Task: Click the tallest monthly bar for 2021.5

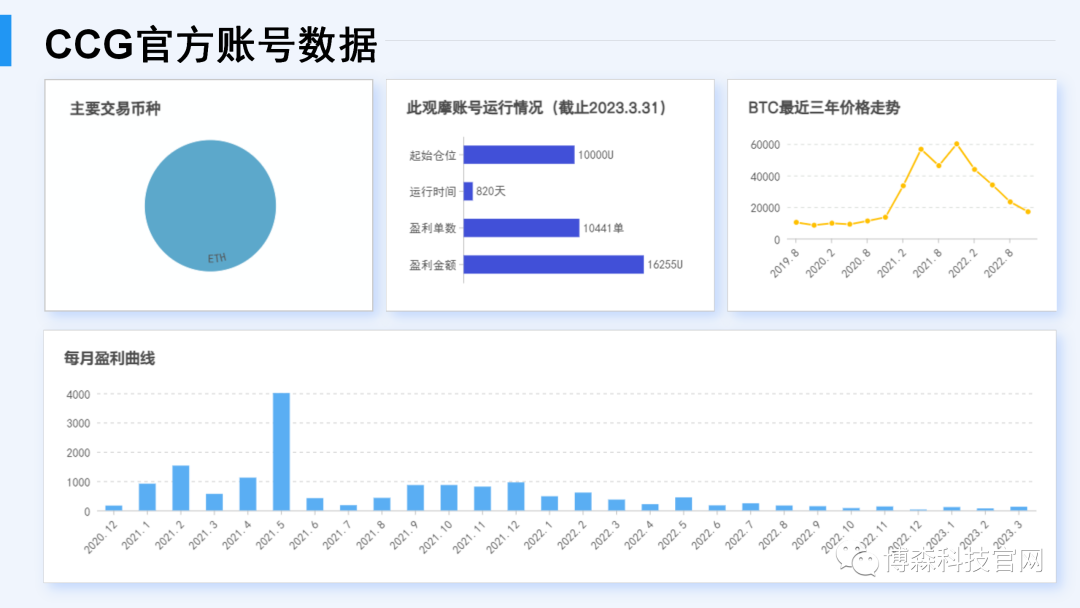Action: 281,452
